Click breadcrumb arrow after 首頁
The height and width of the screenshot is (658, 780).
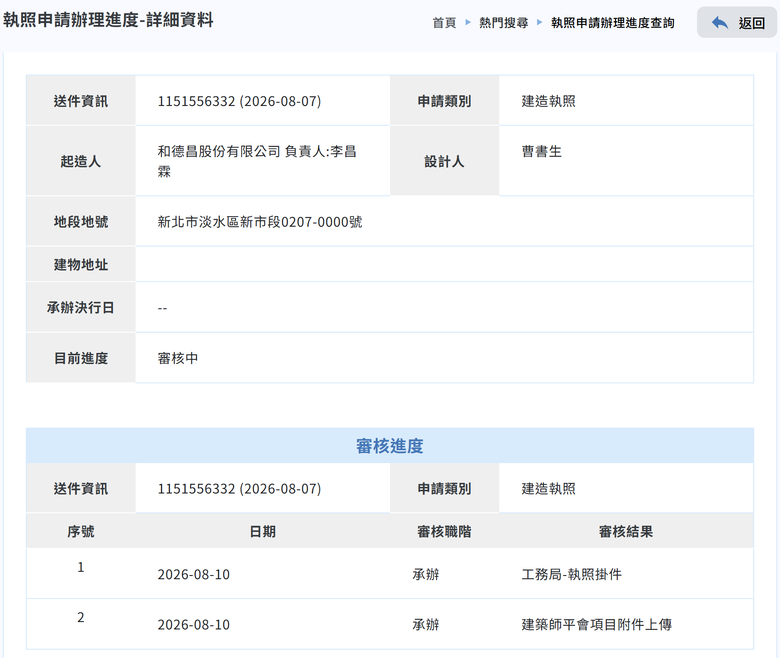(x=468, y=22)
